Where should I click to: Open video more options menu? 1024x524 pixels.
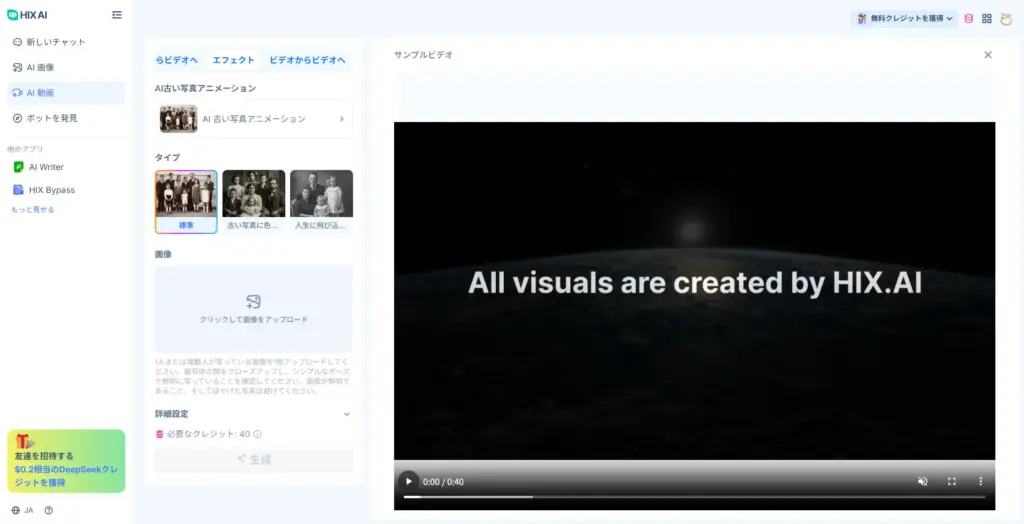coord(980,482)
